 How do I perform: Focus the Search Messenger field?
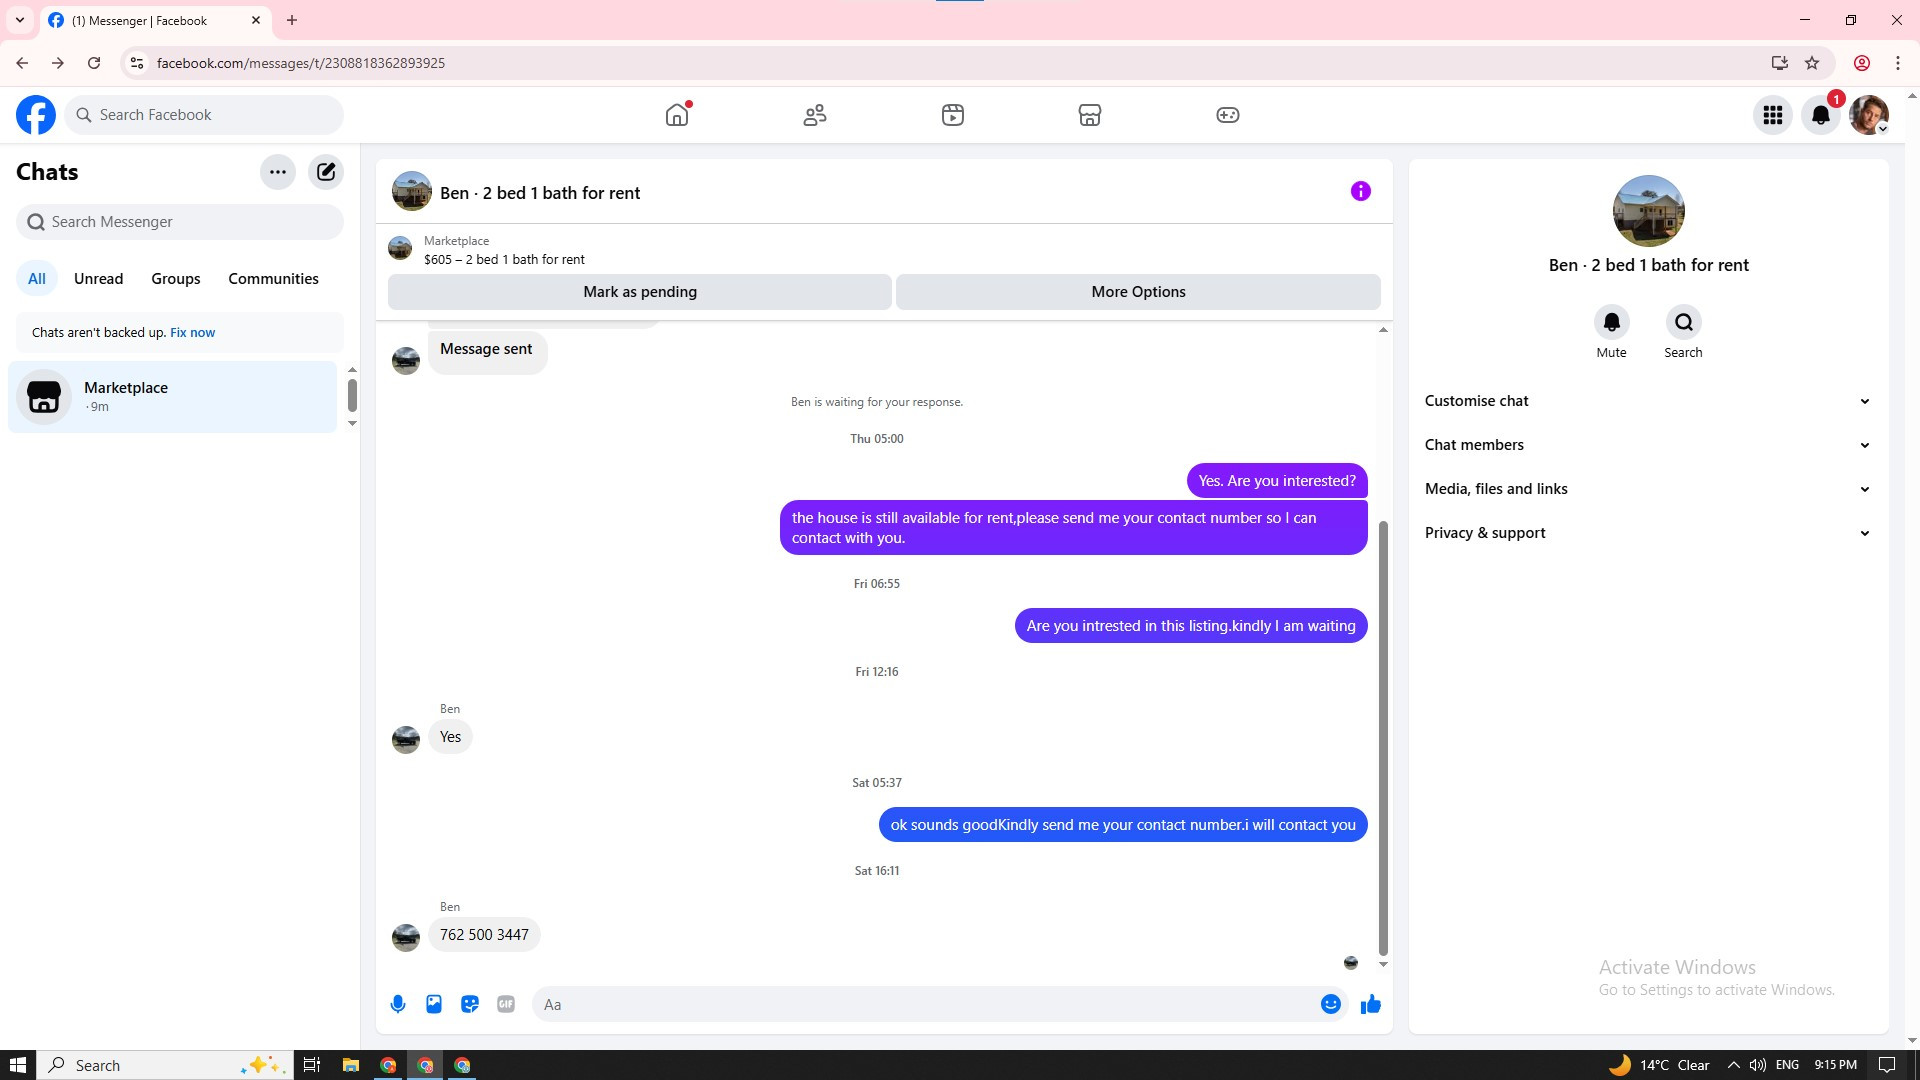(x=180, y=222)
